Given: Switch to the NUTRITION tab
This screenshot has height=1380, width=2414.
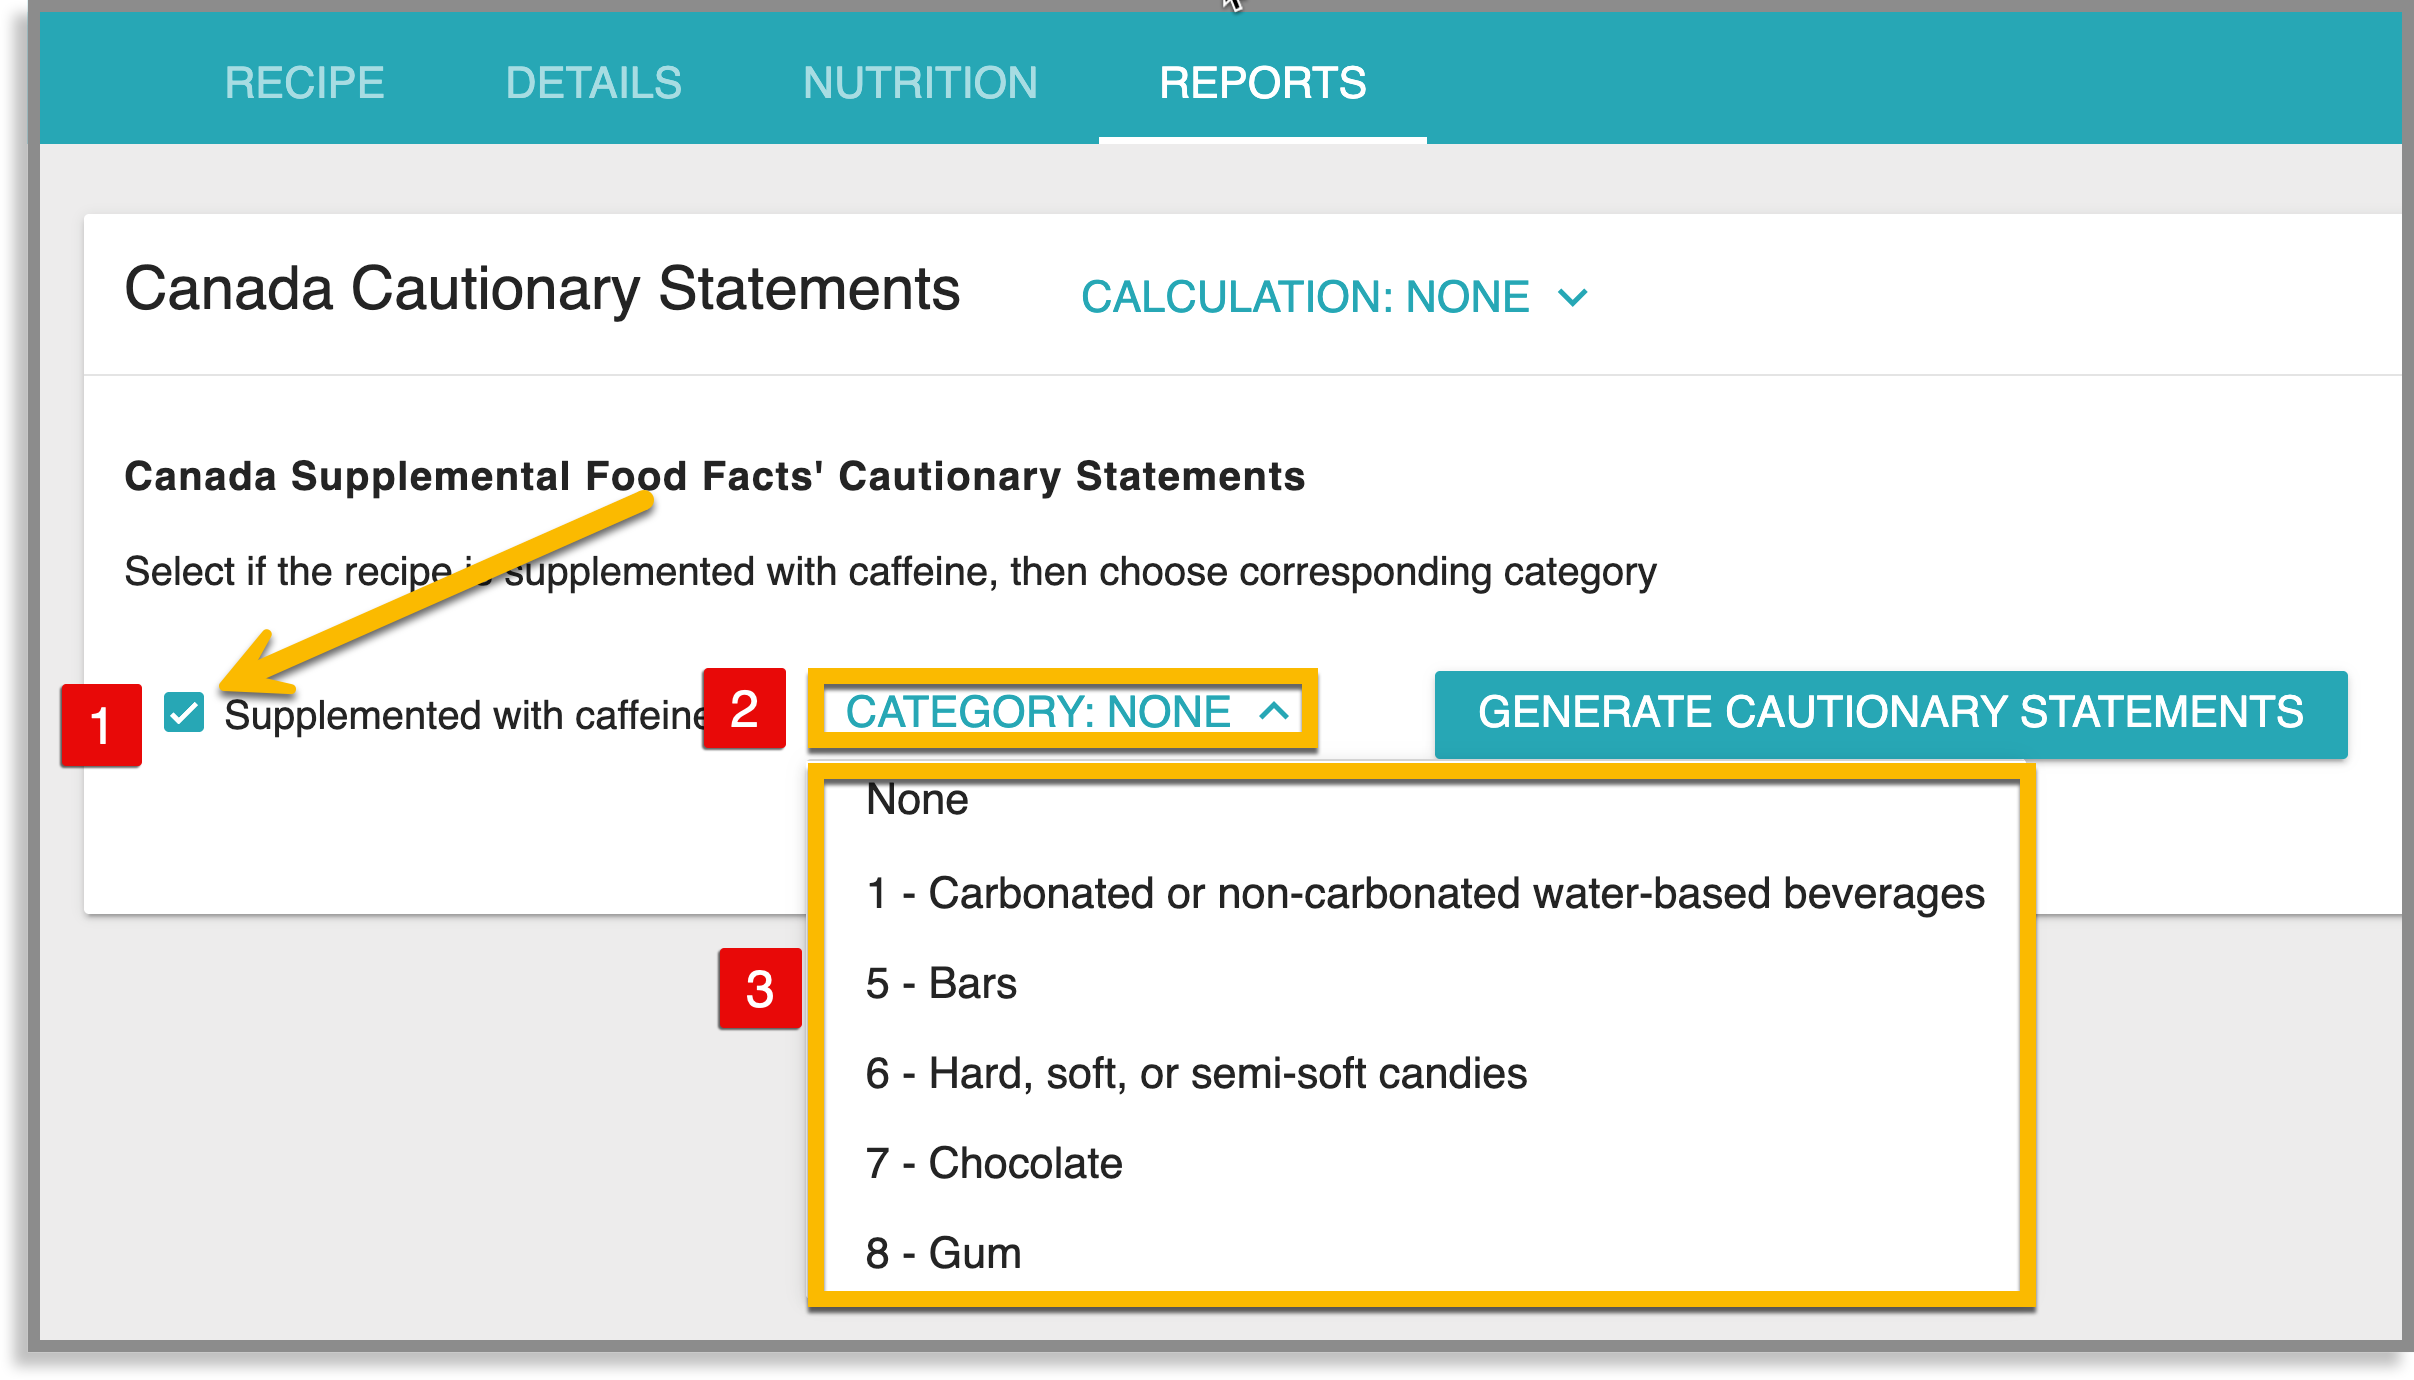Looking at the screenshot, I should point(919,82).
